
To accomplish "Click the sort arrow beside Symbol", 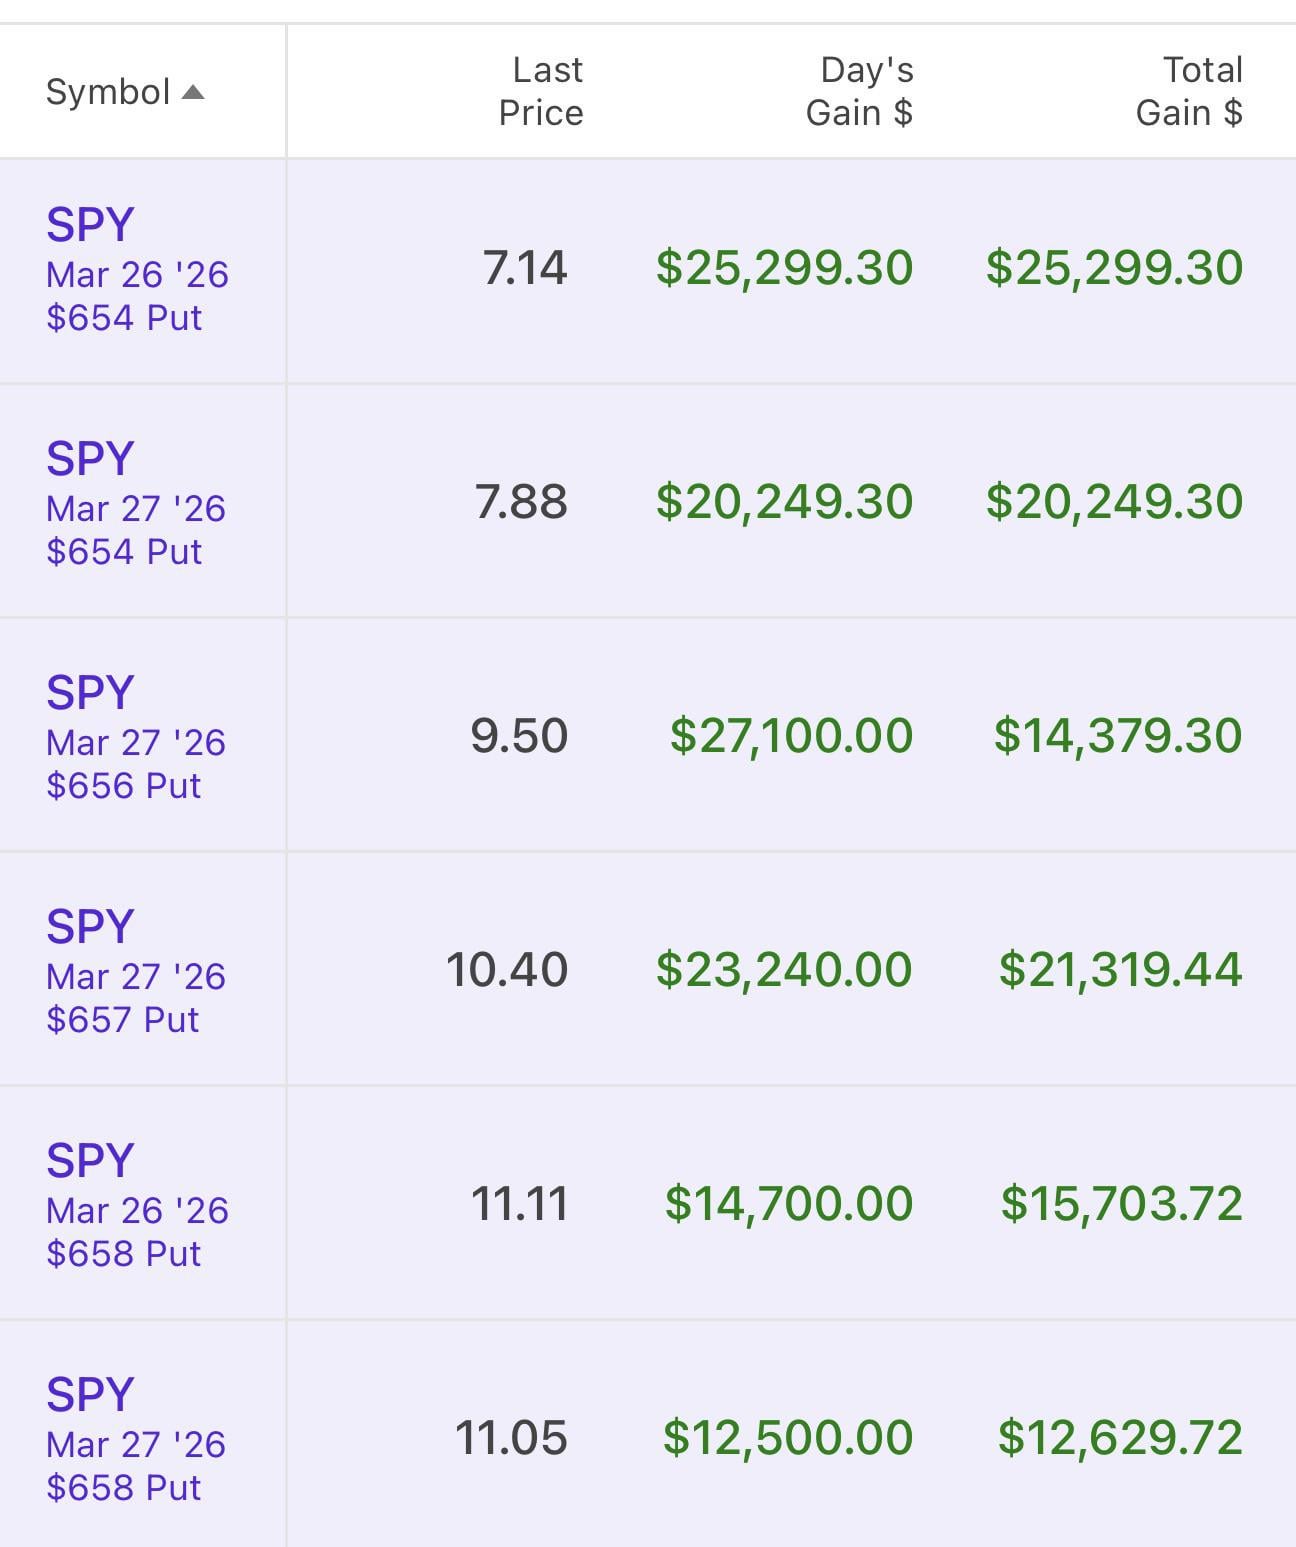I will pos(193,93).
